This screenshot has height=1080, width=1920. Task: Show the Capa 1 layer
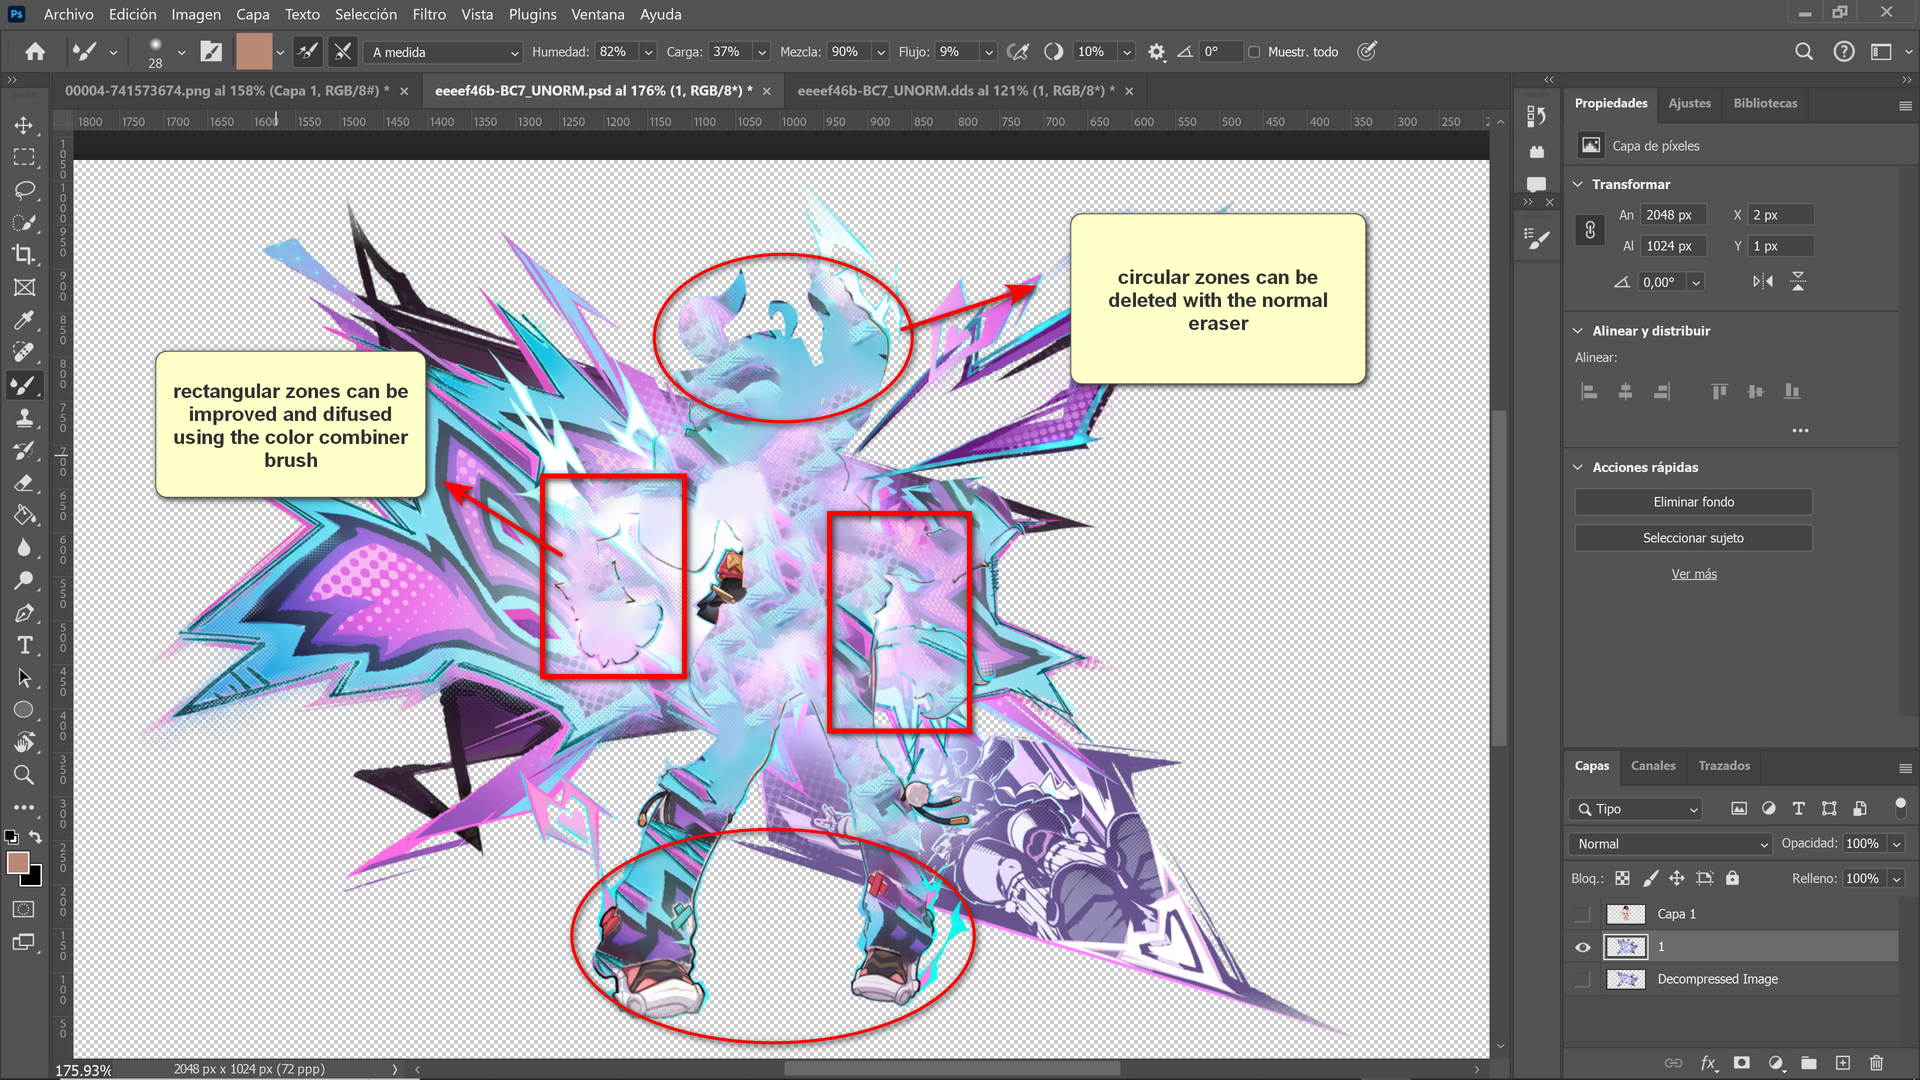[x=1582, y=914]
